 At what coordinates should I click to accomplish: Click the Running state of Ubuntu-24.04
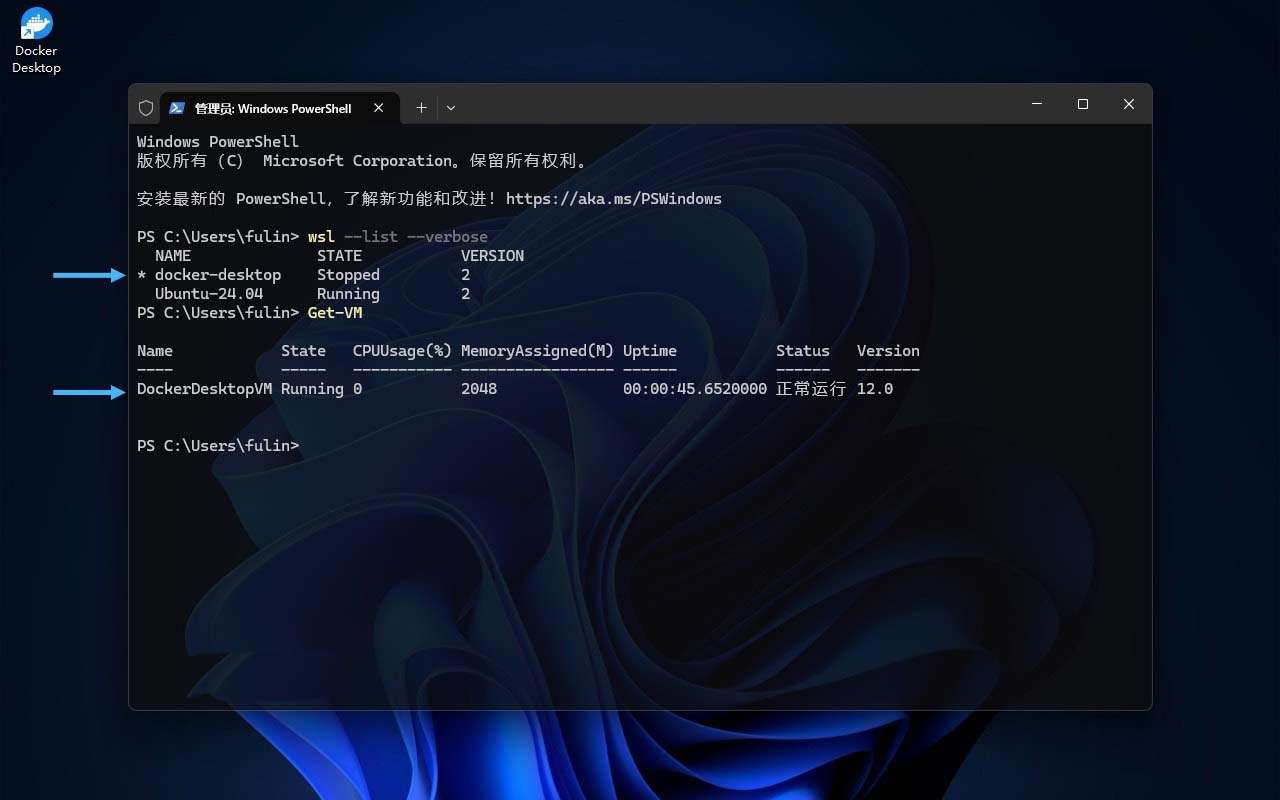(348, 294)
